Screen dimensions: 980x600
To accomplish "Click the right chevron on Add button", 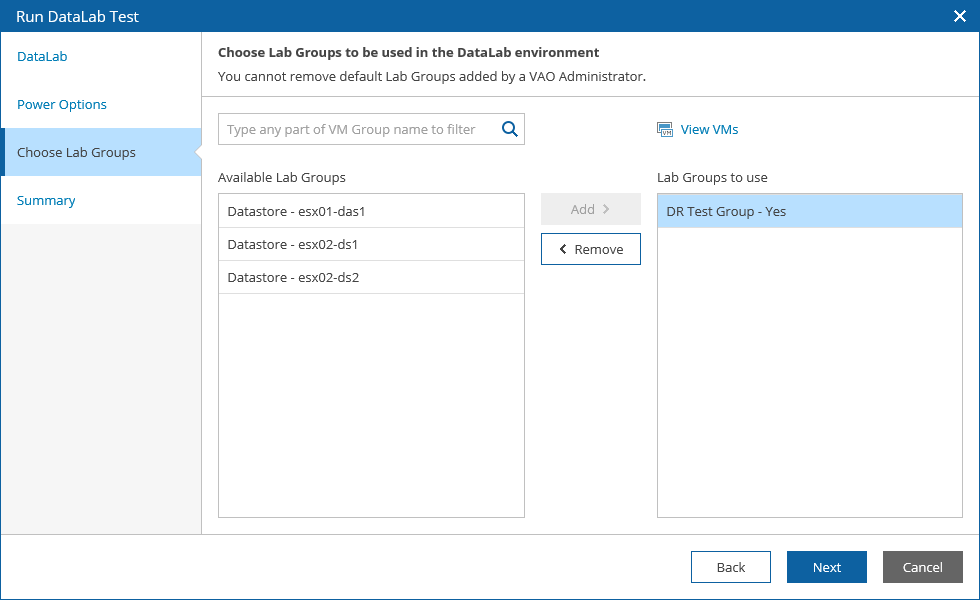I will tap(606, 209).
